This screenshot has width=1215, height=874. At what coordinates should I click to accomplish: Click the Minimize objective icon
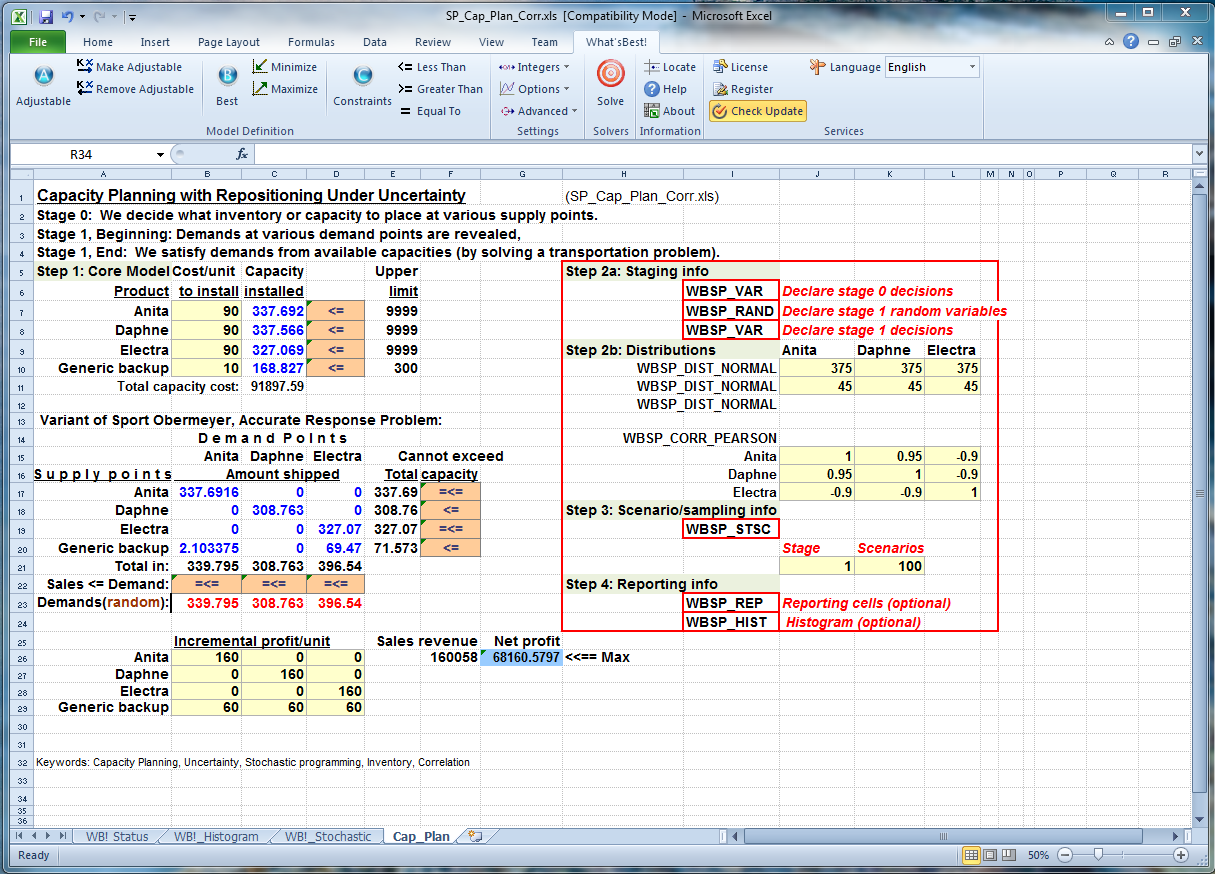coord(260,67)
